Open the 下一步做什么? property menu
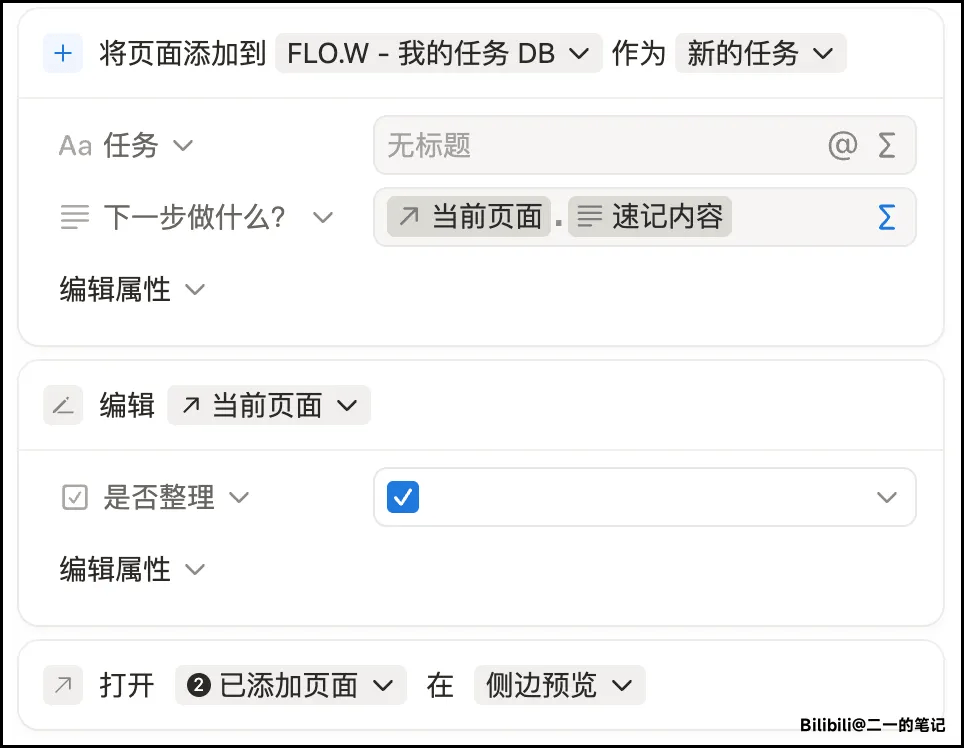This screenshot has height=748, width=964. [217, 217]
